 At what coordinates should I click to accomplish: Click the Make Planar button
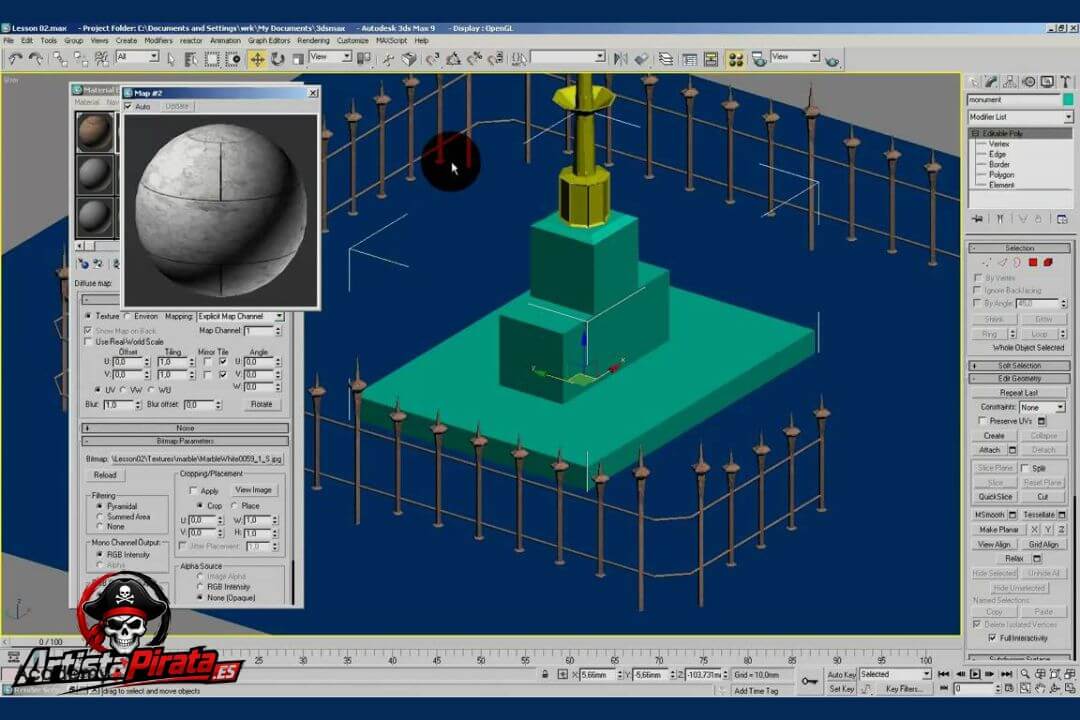[999, 530]
